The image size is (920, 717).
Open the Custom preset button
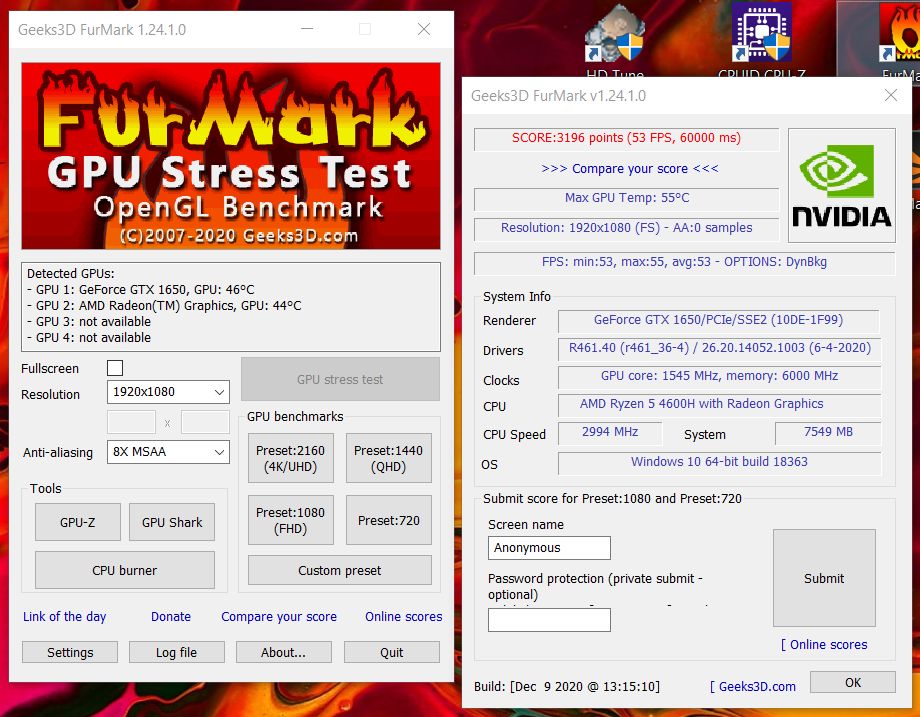340,570
